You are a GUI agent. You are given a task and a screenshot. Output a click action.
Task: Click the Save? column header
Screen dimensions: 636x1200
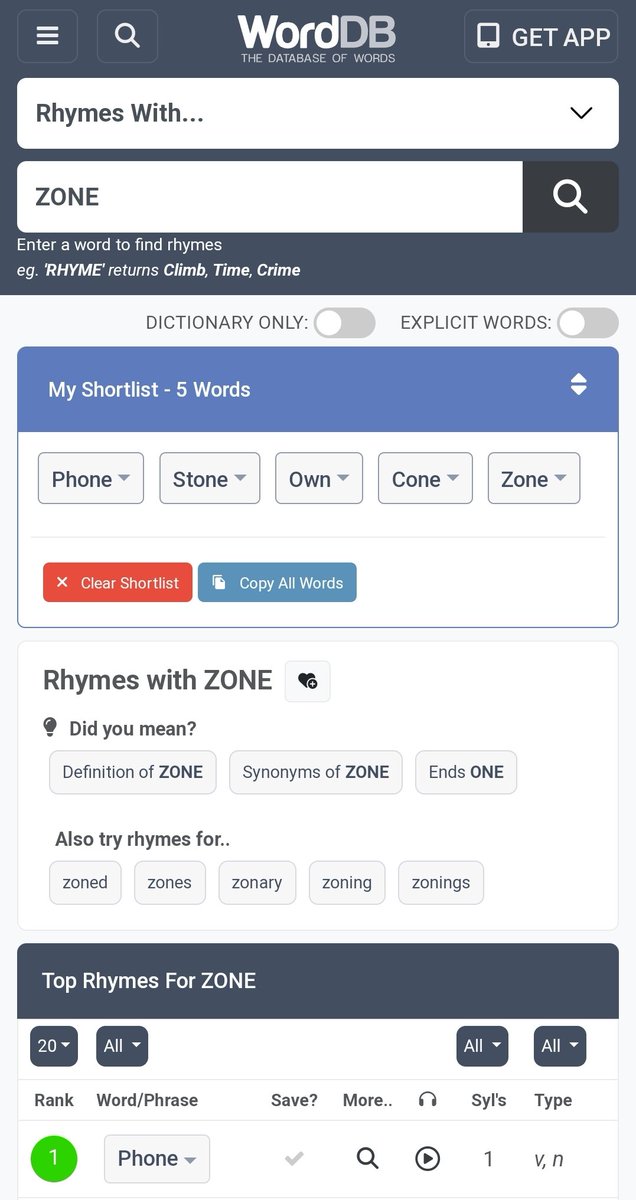294,1100
